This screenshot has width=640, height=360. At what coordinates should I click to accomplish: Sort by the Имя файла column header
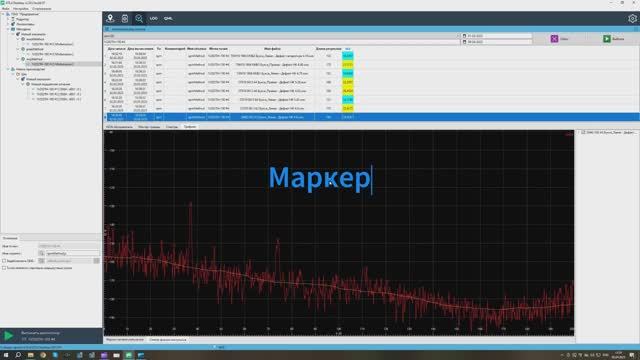(x=272, y=49)
